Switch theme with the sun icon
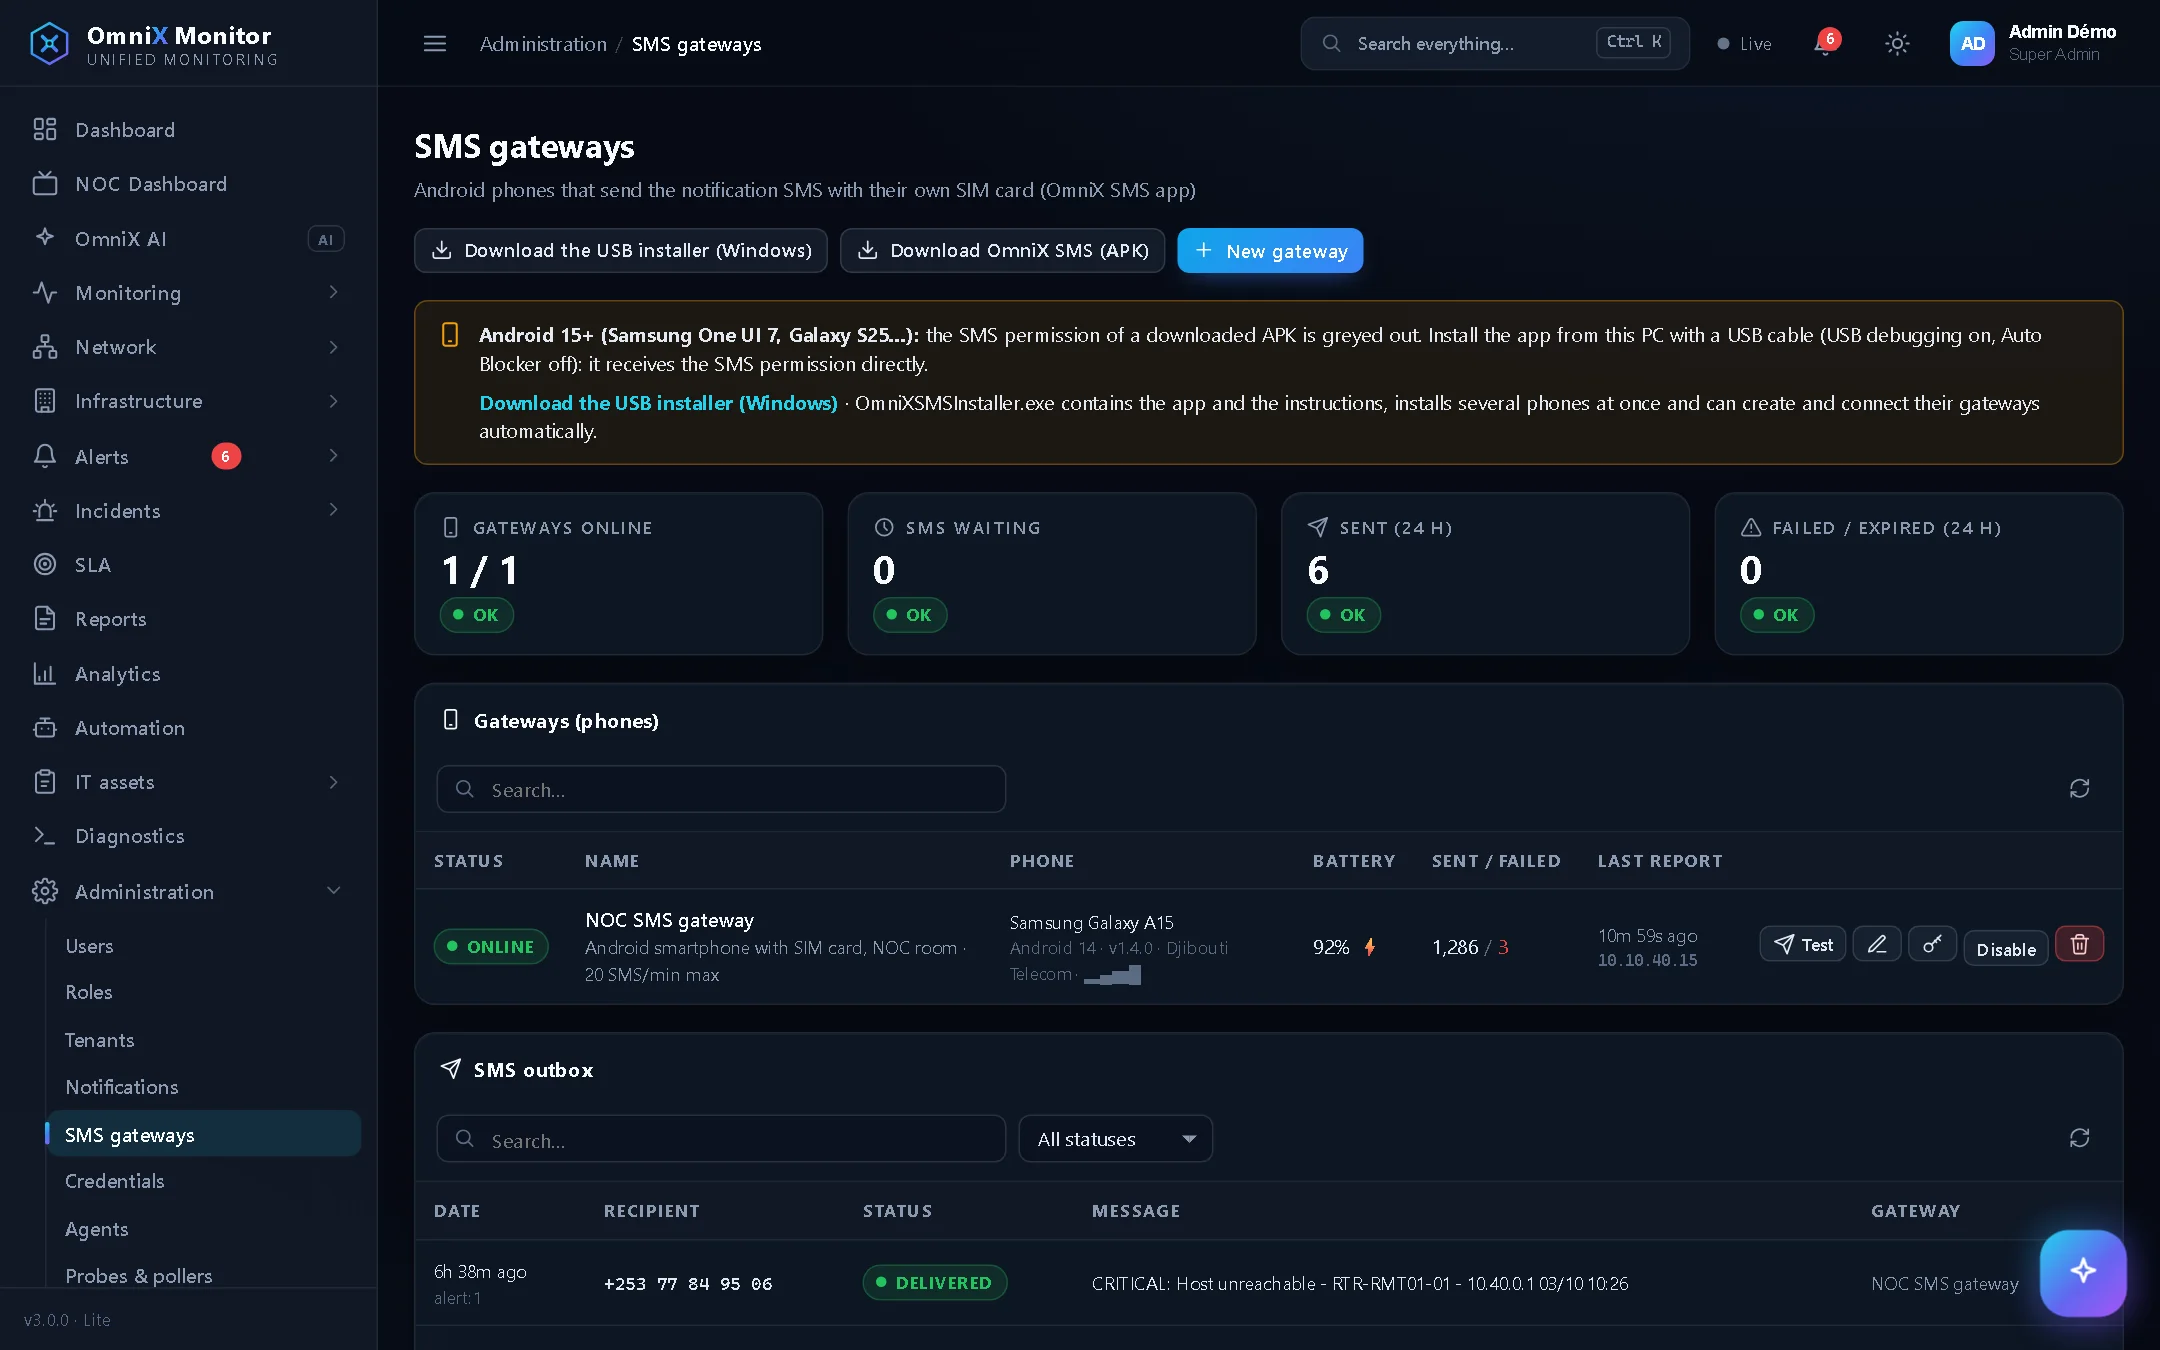This screenshot has width=2160, height=1350. [1897, 44]
